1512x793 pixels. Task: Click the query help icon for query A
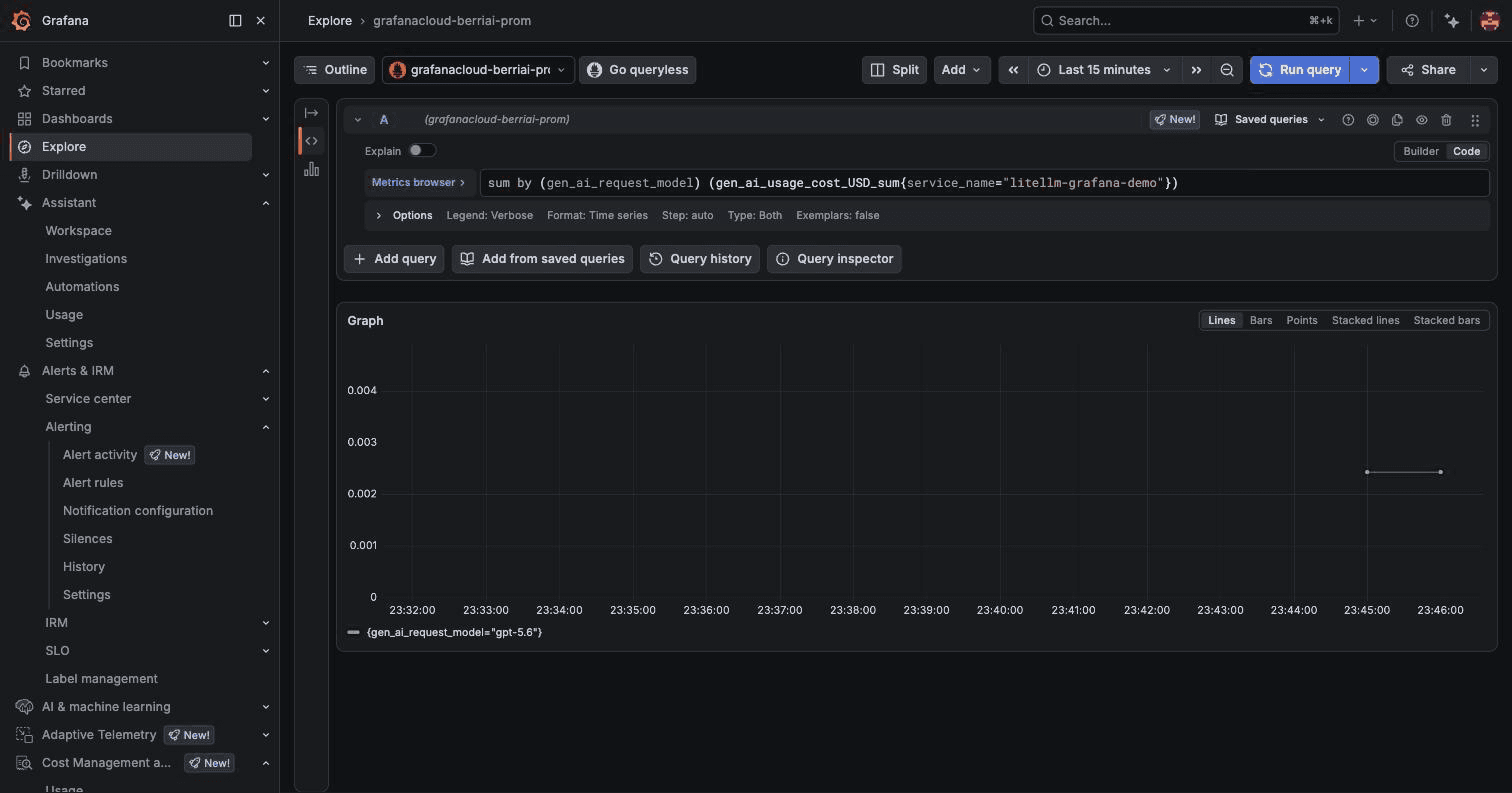1348,120
